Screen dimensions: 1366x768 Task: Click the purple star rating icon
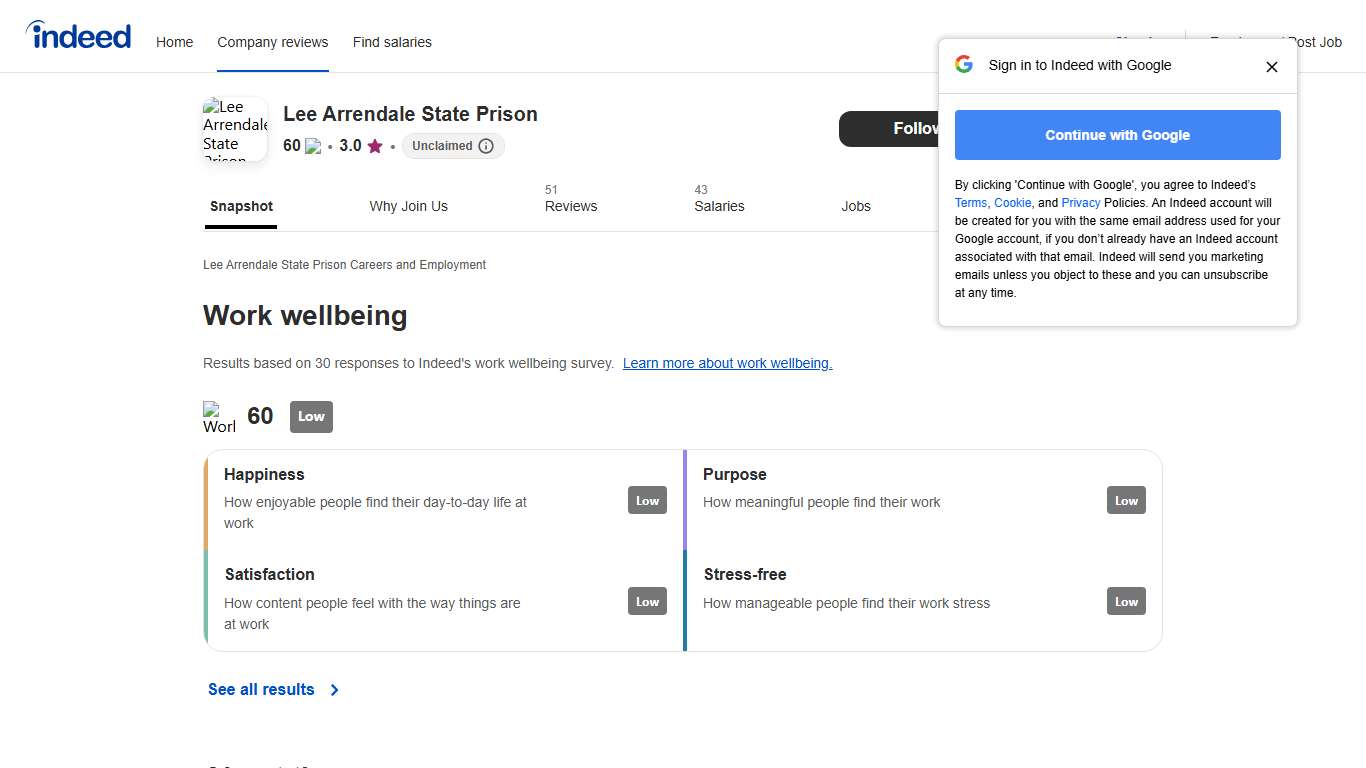[x=375, y=146]
